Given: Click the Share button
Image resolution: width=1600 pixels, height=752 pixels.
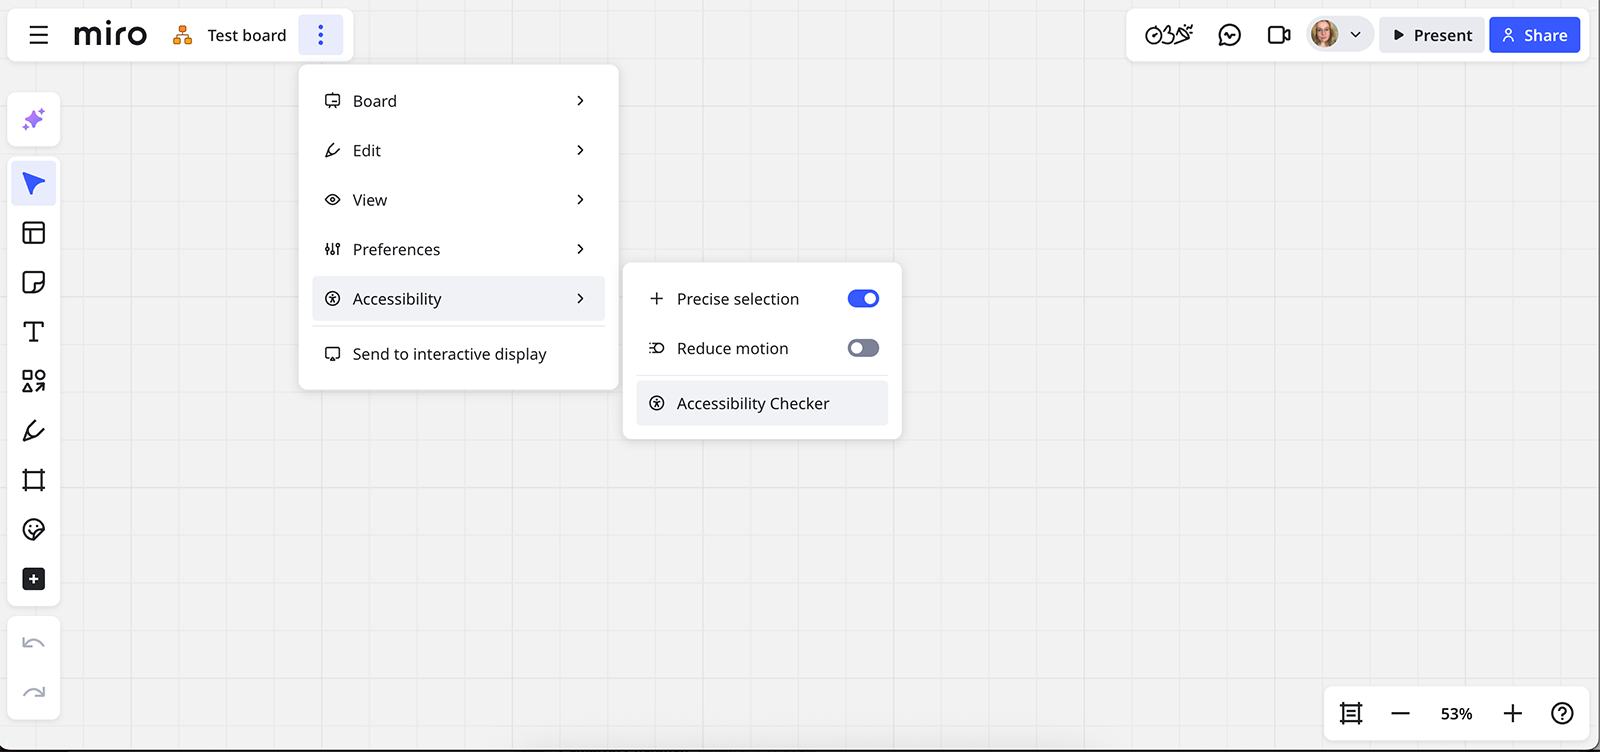Looking at the screenshot, I should tap(1533, 34).
